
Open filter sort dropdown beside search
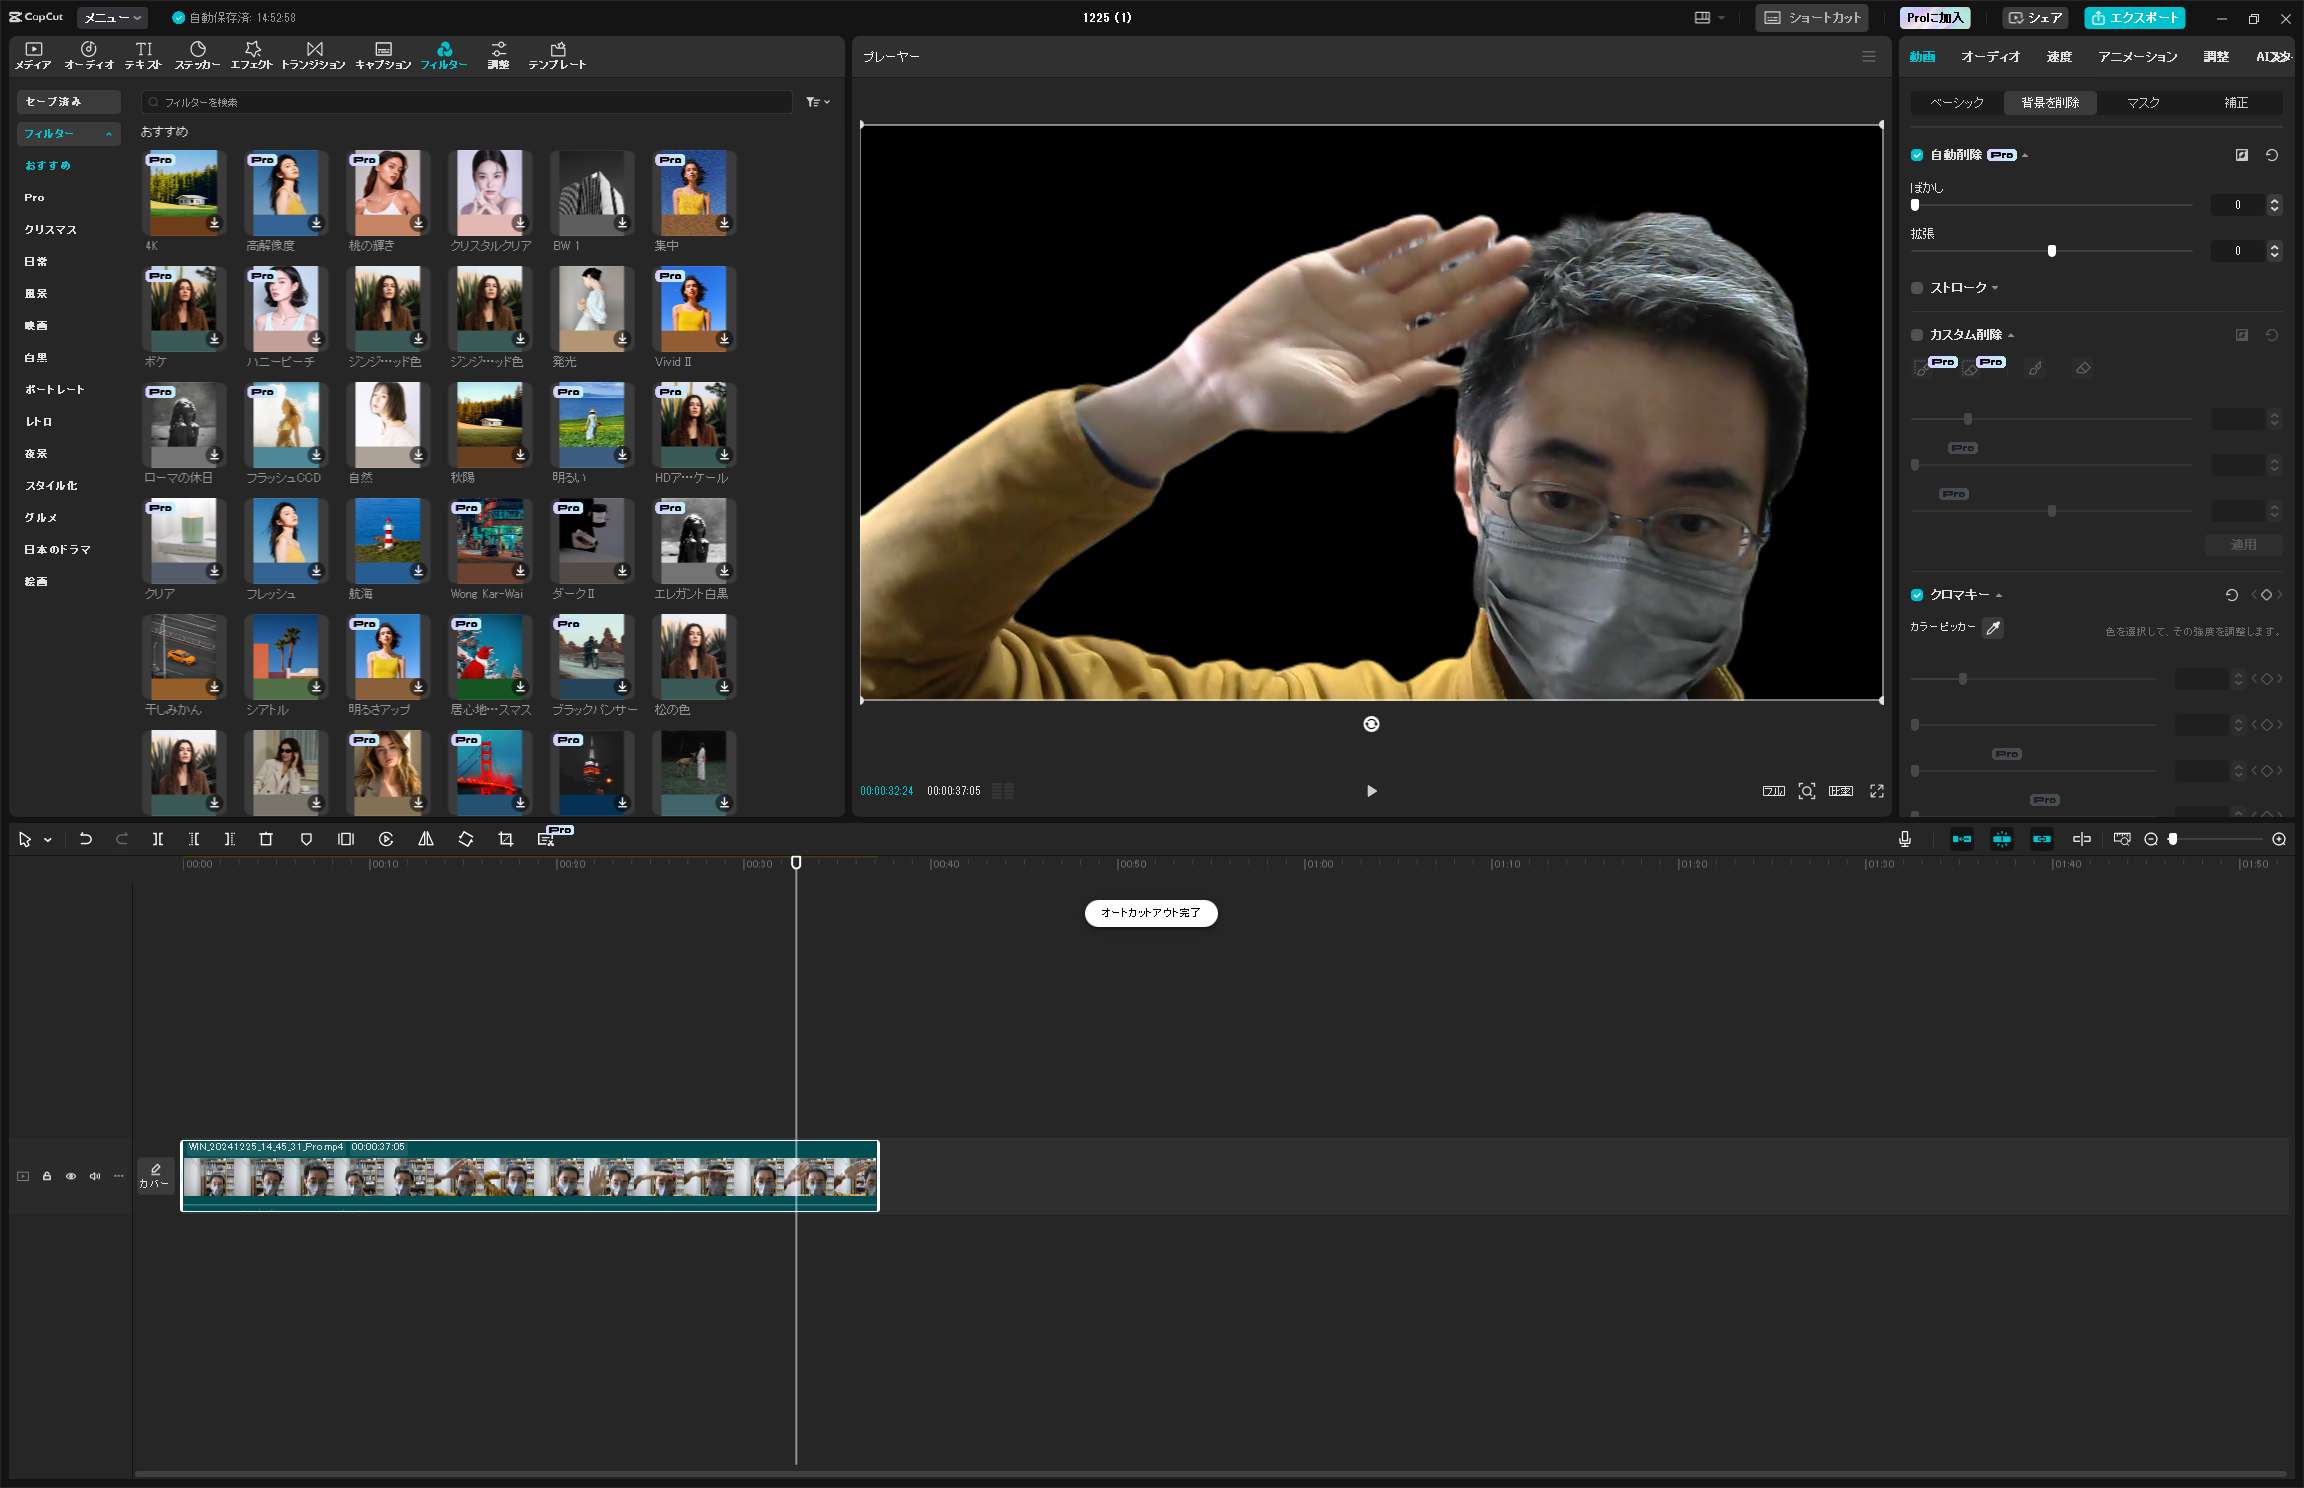pos(818,102)
